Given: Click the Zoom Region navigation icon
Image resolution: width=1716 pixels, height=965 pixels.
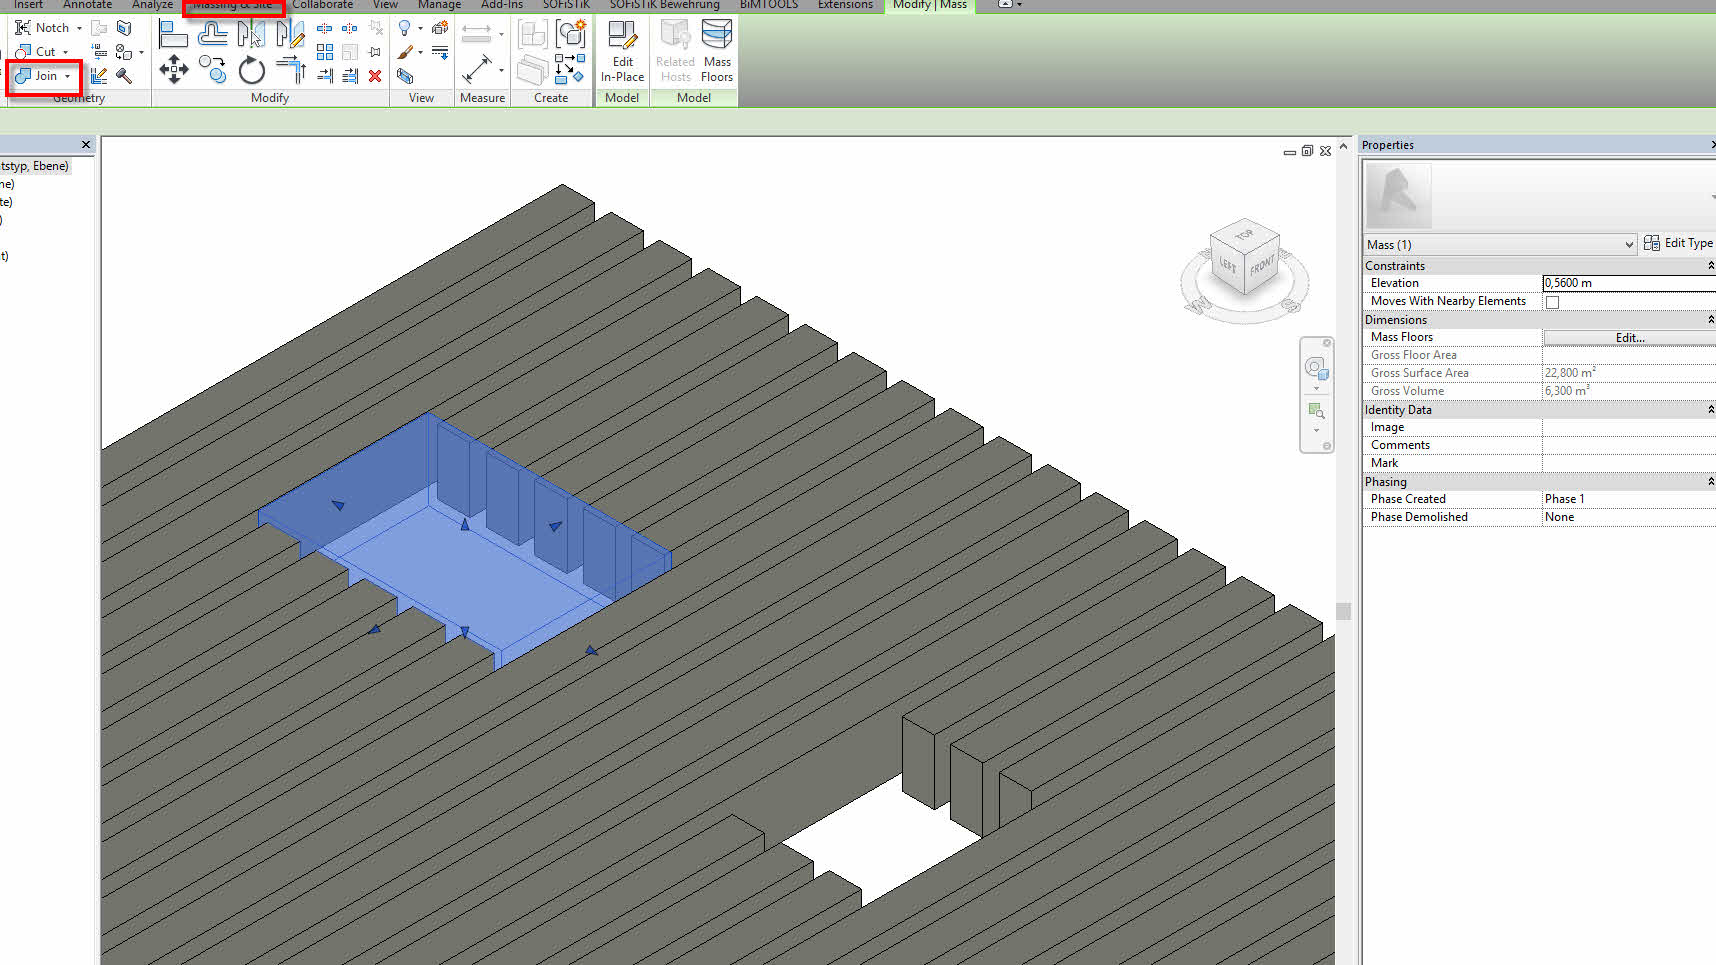Looking at the screenshot, I should pos(1316,411).
